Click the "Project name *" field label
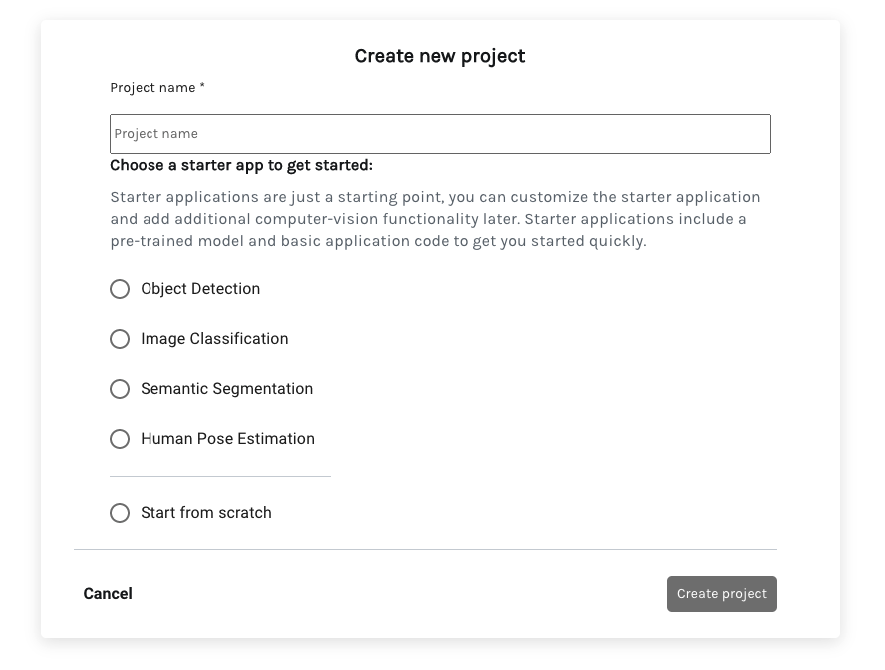This screenshot has height=670, width=885. tap(153, 88)
